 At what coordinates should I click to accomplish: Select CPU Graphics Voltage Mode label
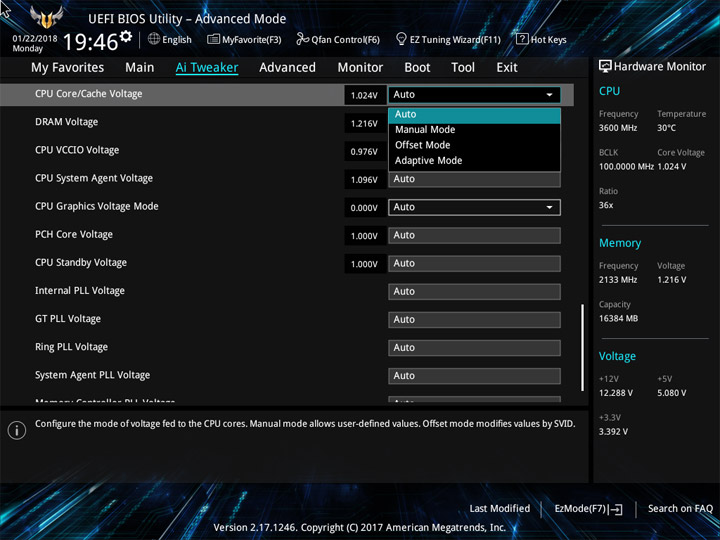[97, 207]
